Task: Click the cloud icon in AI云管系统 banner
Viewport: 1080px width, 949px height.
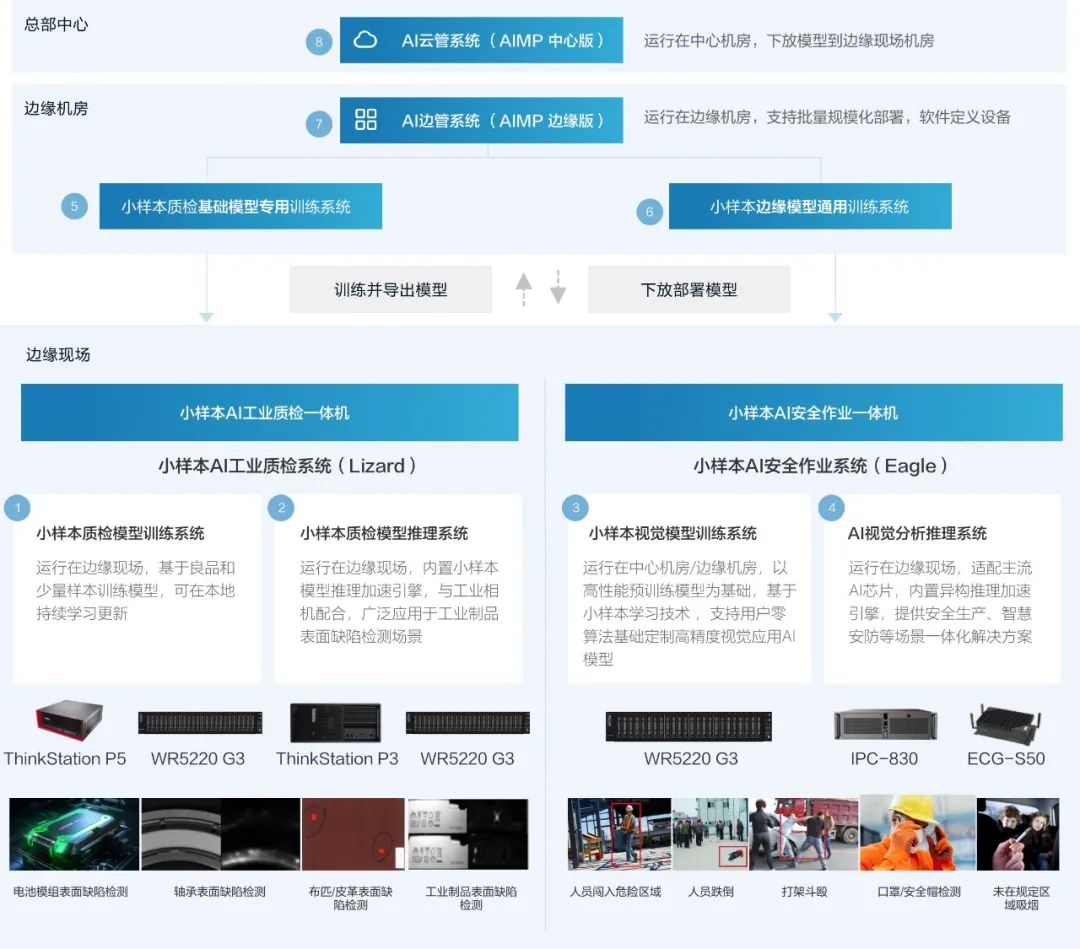Action: [x=365, y=40]
